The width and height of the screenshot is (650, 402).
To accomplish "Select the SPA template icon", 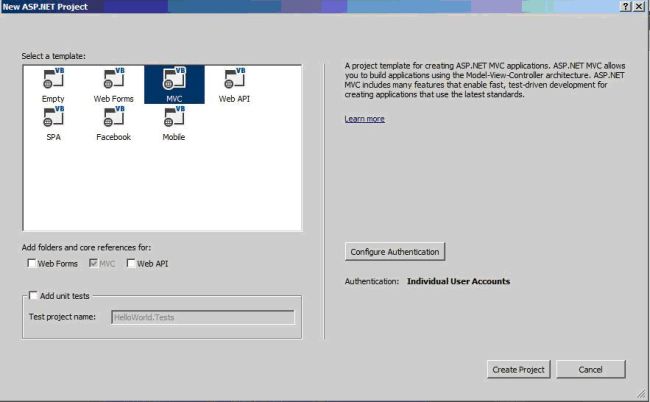I will pos(53,116).
